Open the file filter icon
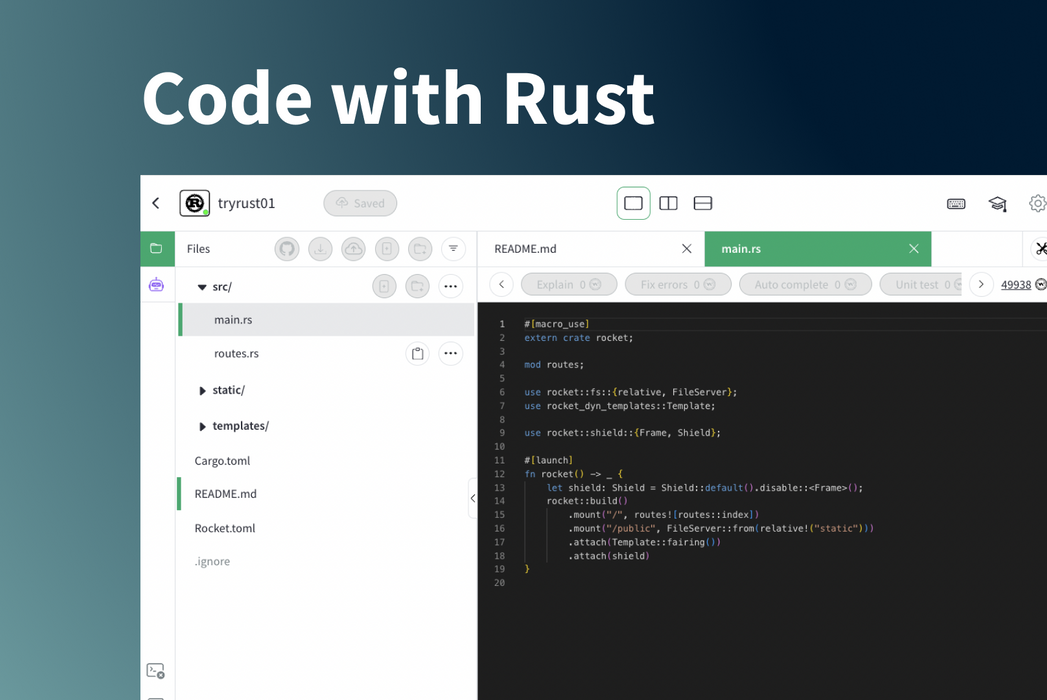The width and height of the screenshot is (1047, 700). 453,248
